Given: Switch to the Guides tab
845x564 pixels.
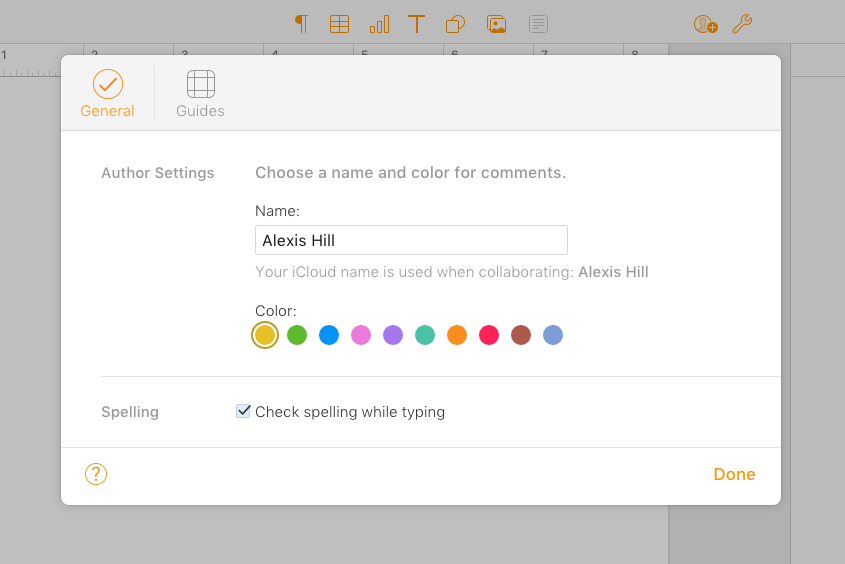Looking at the screenshot, I should click(200, 94).
